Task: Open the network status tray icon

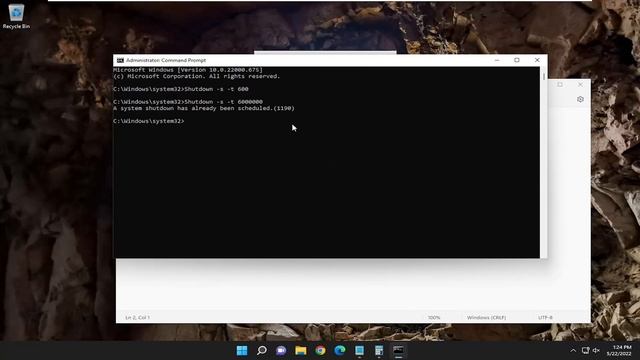Action: [586, 351]
